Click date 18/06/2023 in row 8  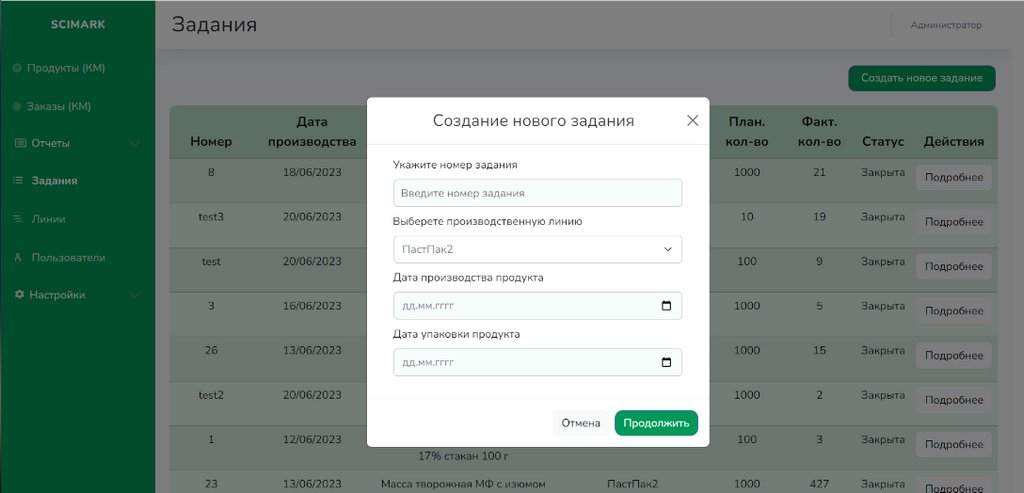point(312,172)
